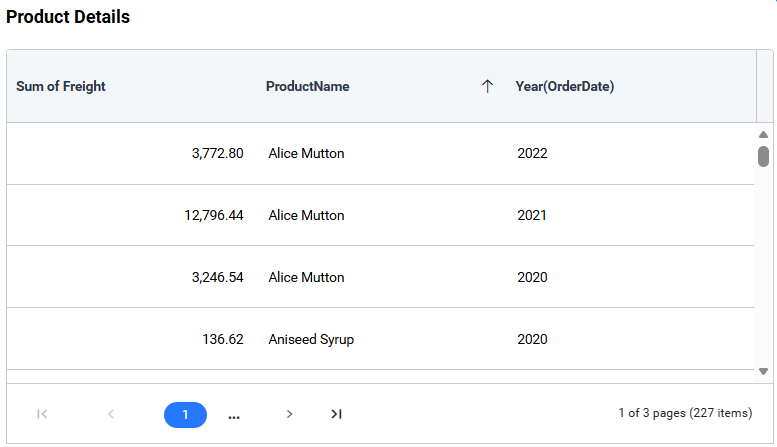
Task: Click the 136.62 freight cell
Action: pyautogui.click(x=223, y=340)
